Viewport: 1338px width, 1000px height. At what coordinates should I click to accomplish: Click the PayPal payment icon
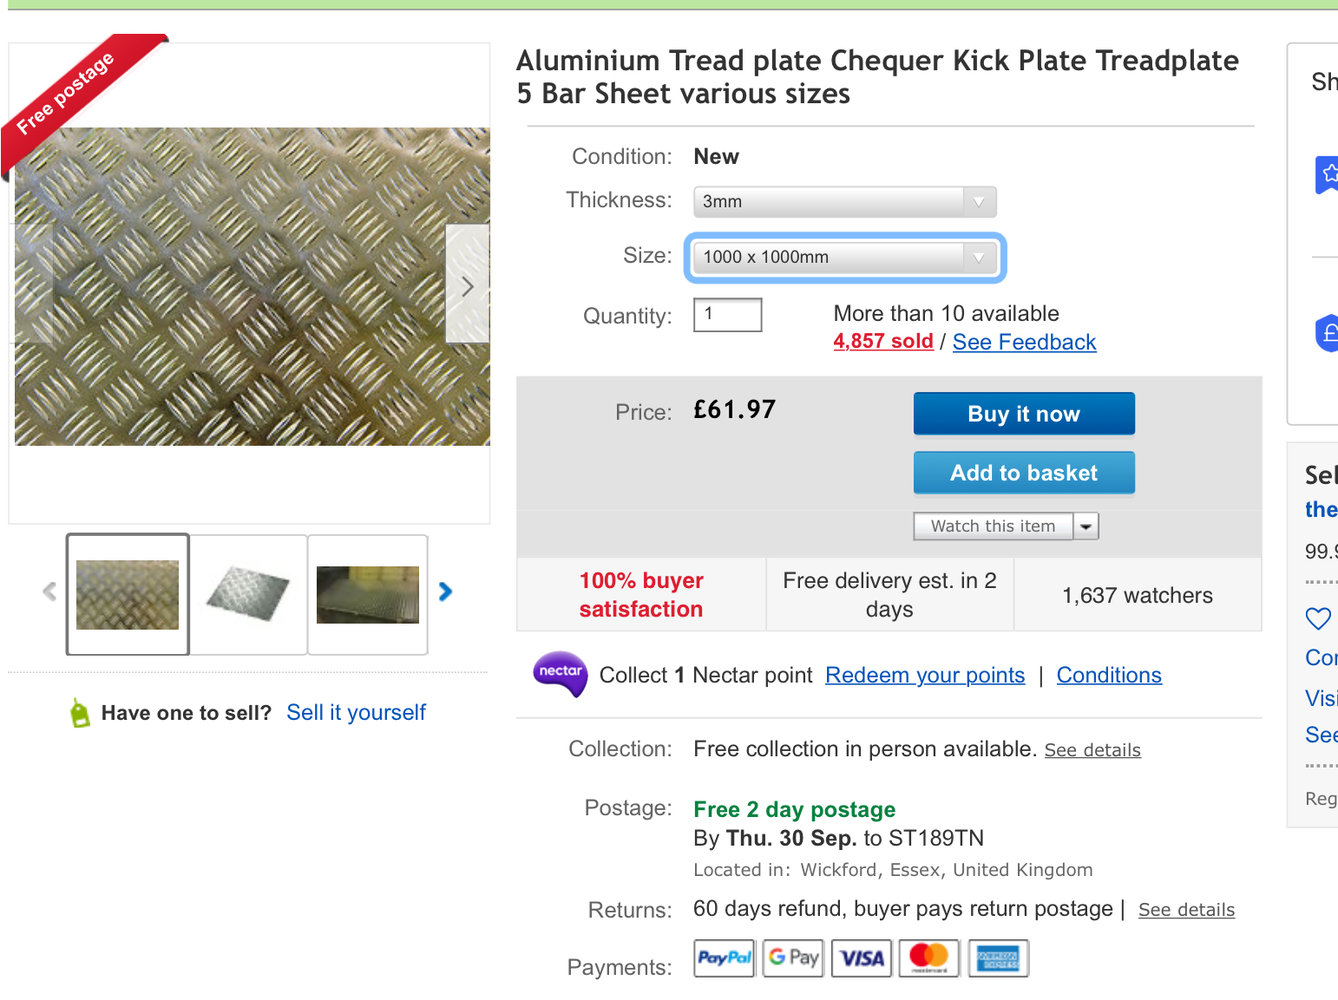[x=724, y=958]
